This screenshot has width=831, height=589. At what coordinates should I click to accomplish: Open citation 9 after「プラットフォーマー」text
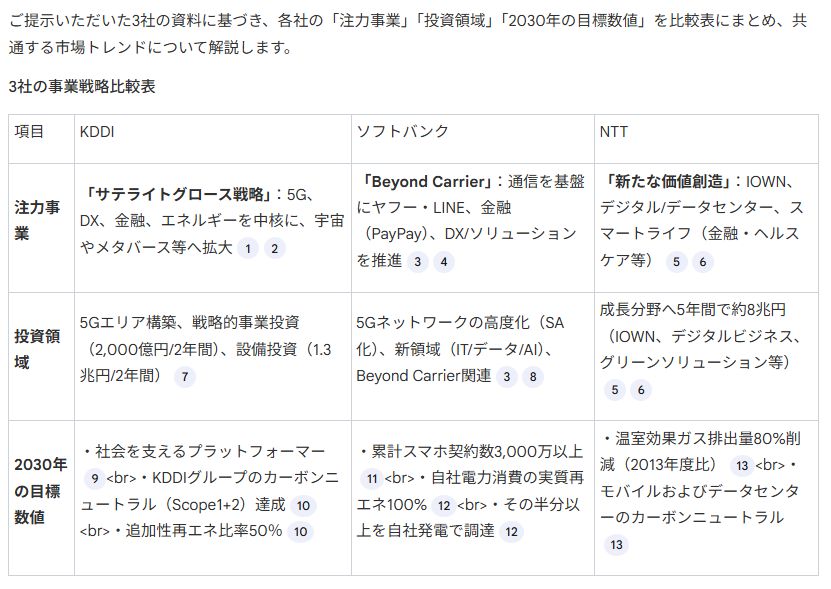[94, 479]
